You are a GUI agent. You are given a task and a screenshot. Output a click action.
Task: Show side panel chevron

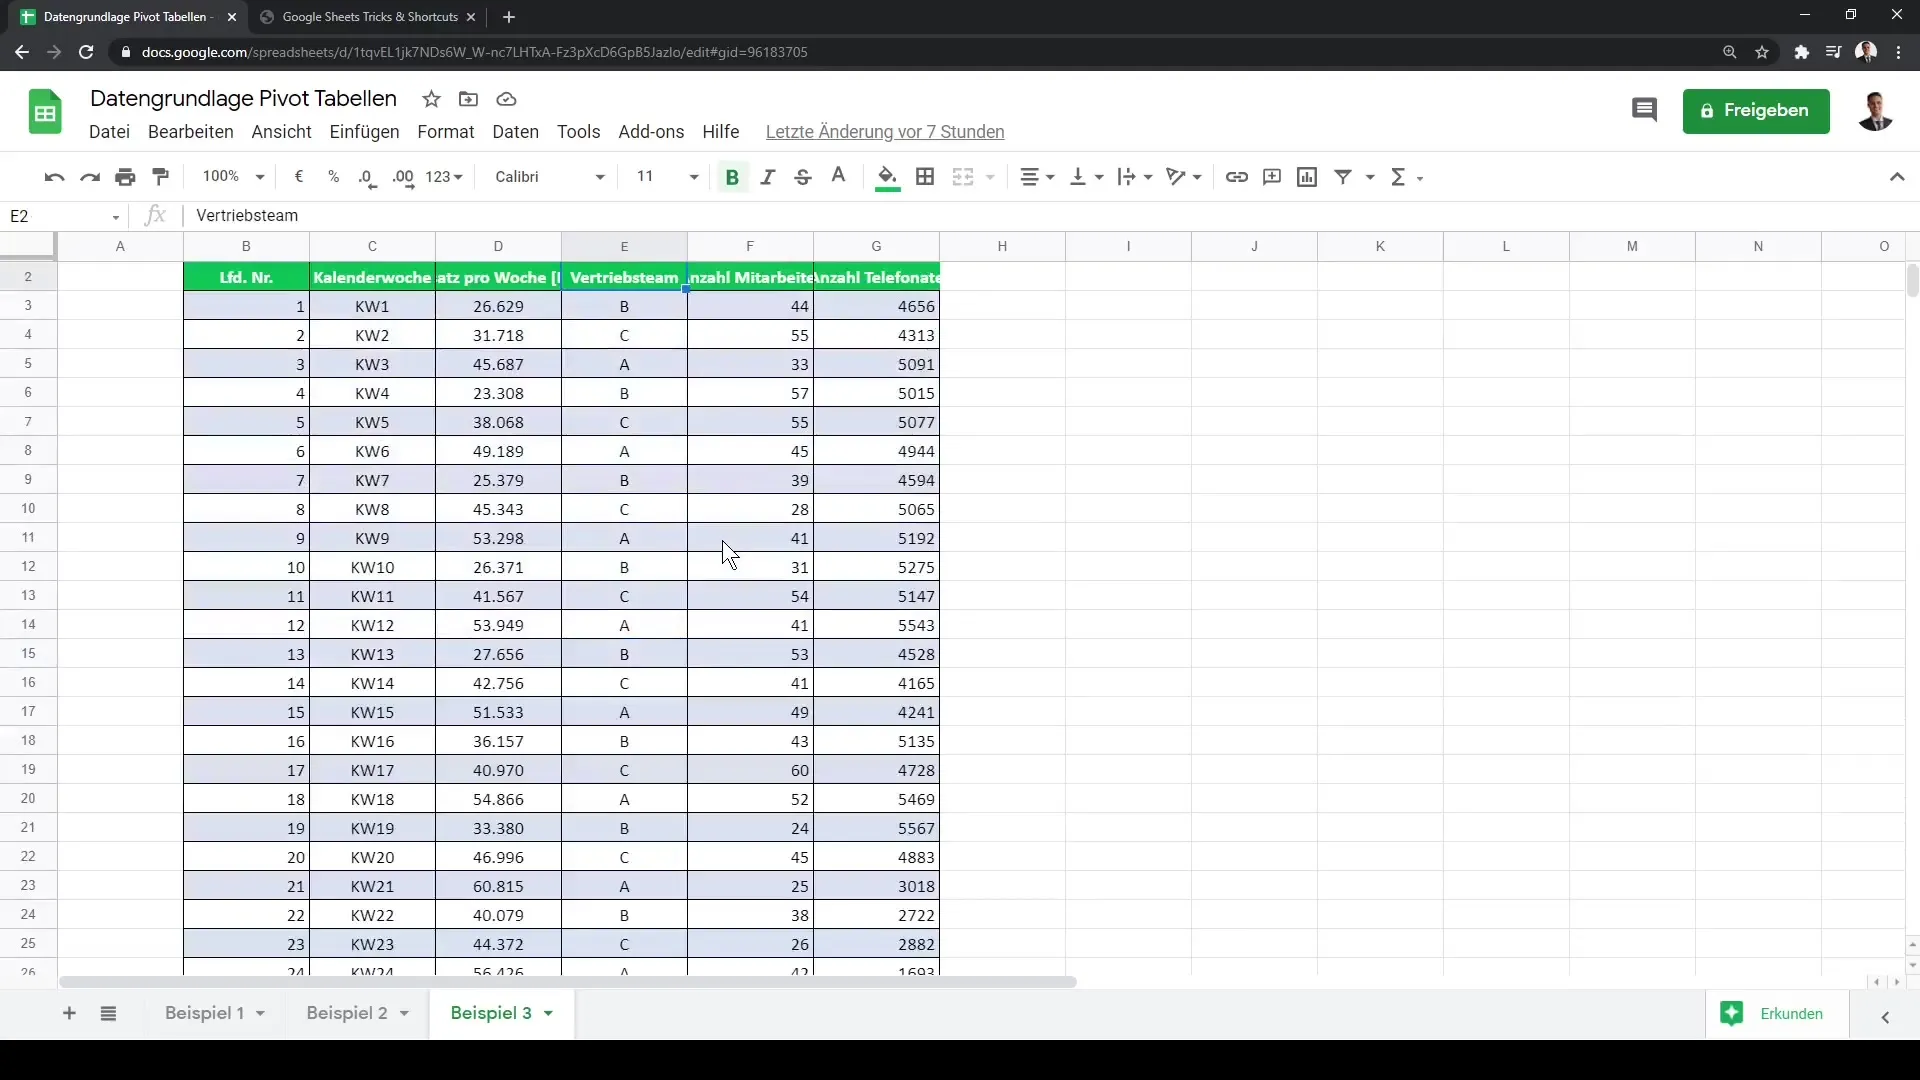pos(1885,1017)
